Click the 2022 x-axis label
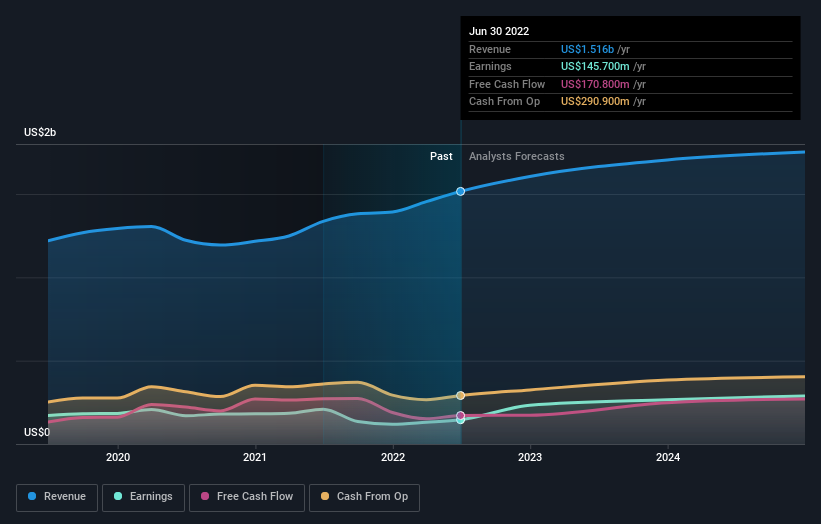 coord(393,458)
